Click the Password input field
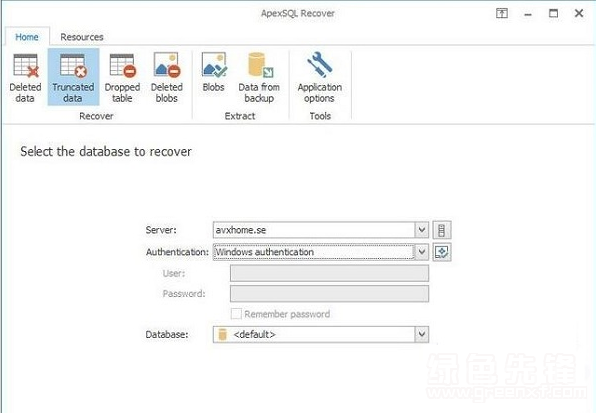This screenshot has width=596, height=413. 329,294
